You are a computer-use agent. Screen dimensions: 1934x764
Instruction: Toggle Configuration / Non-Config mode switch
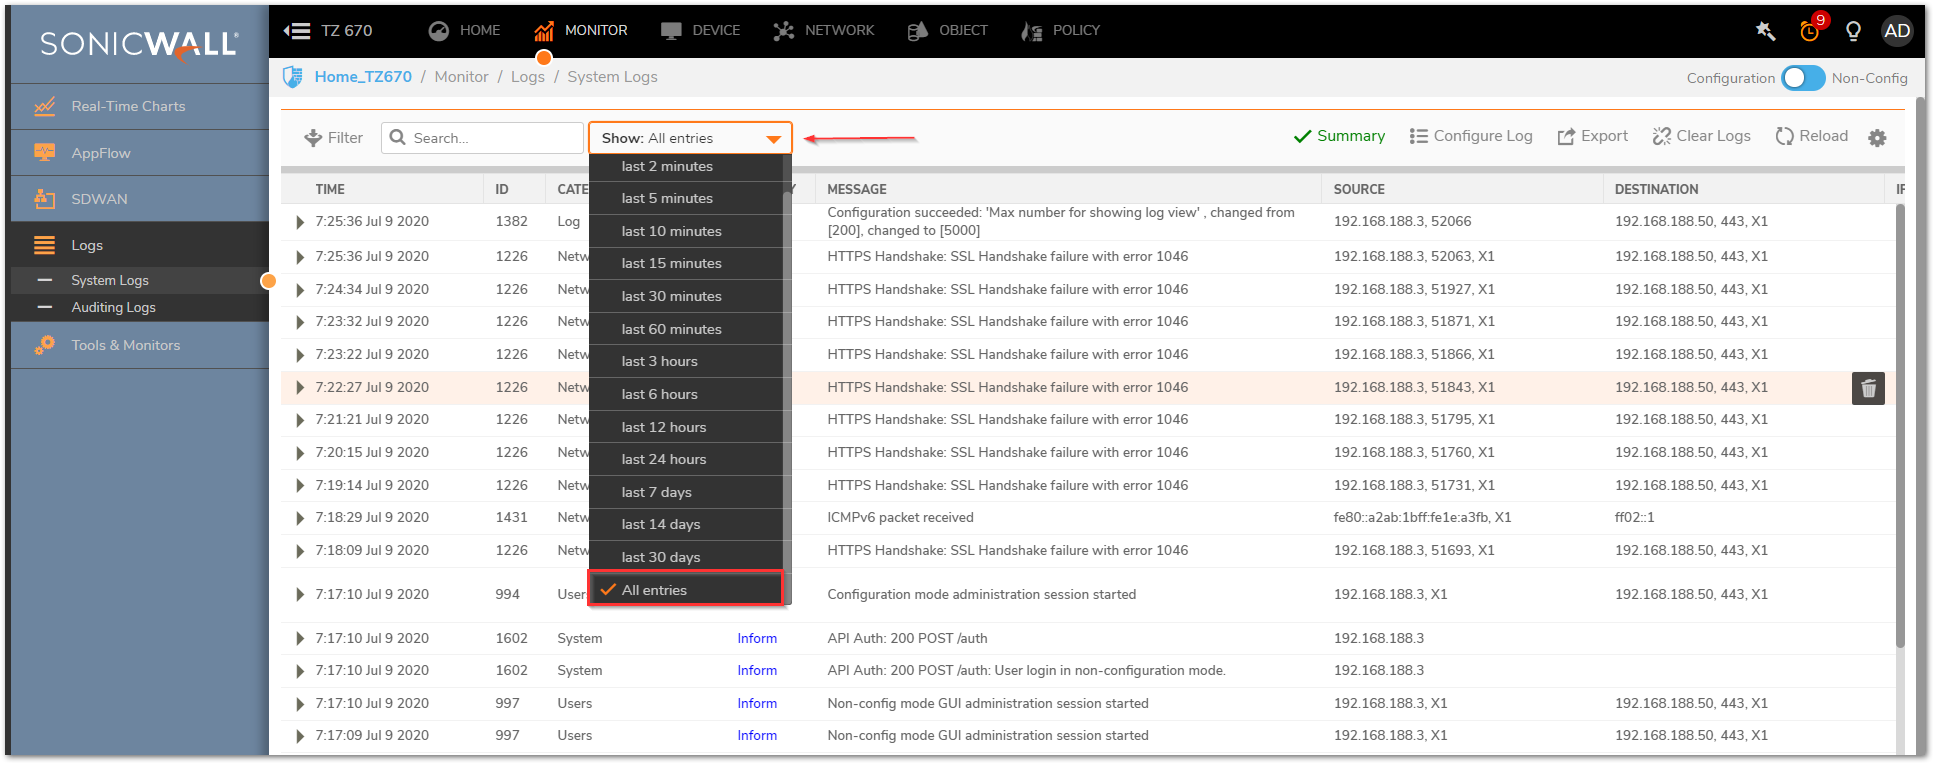[x=1803, y=78]
